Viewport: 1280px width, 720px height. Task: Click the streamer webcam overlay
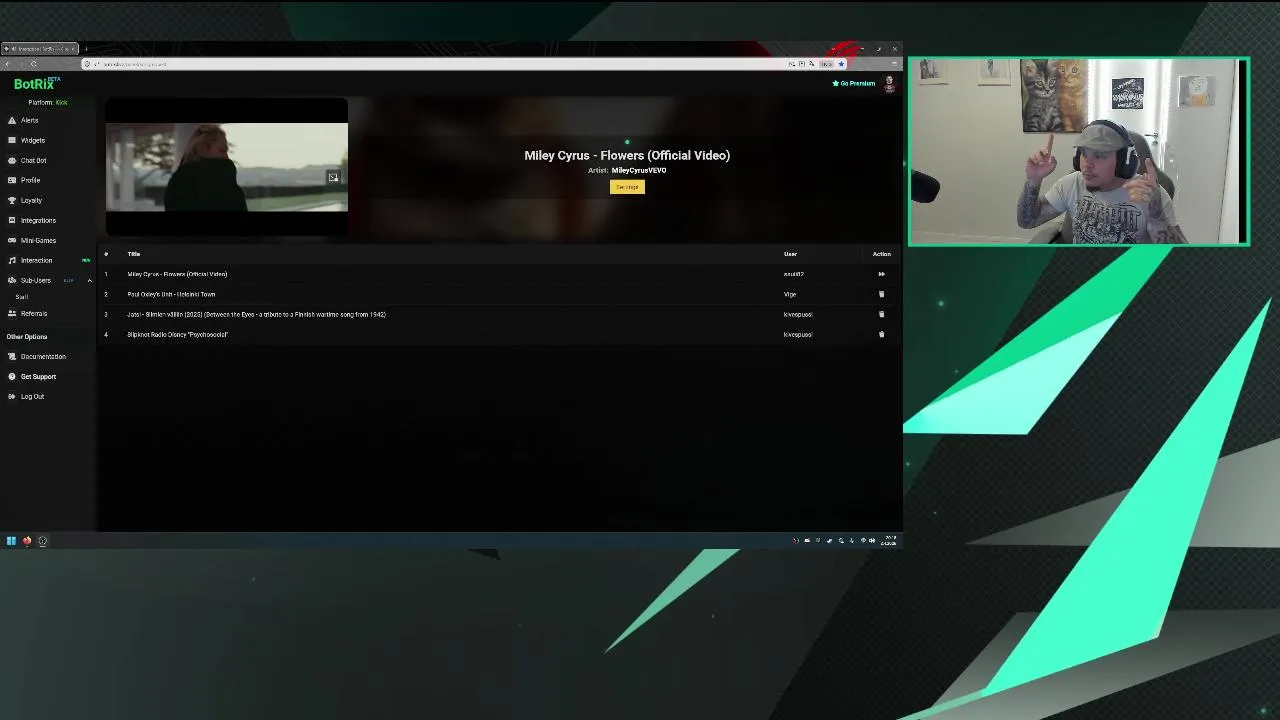click(x=1079, y=151)
